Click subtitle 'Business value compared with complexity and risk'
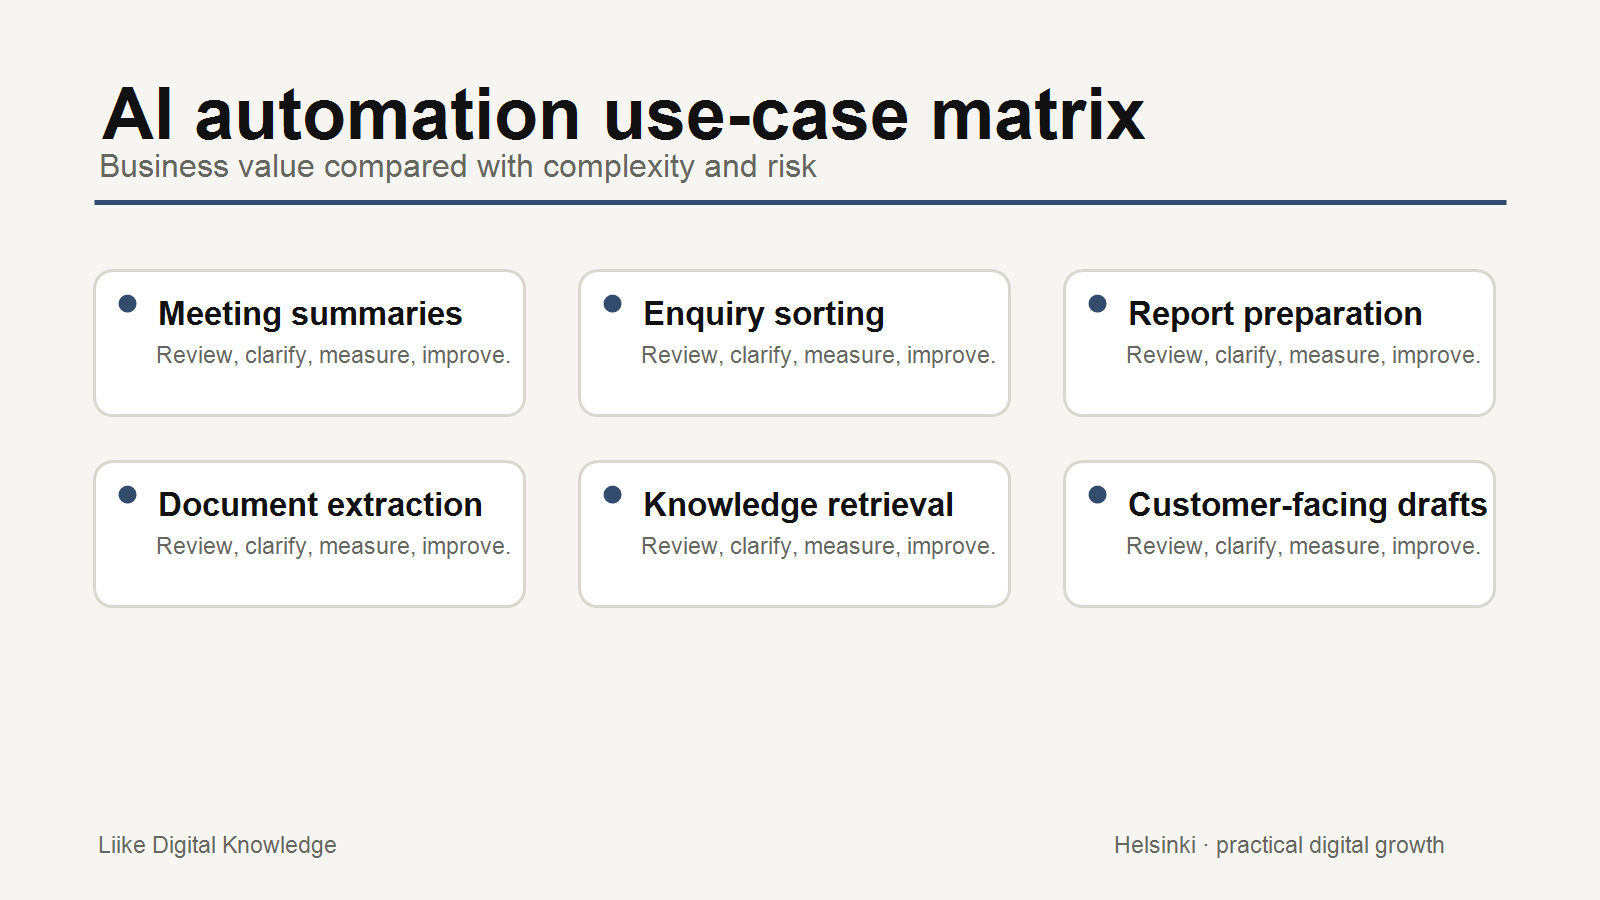 [458, 166]
